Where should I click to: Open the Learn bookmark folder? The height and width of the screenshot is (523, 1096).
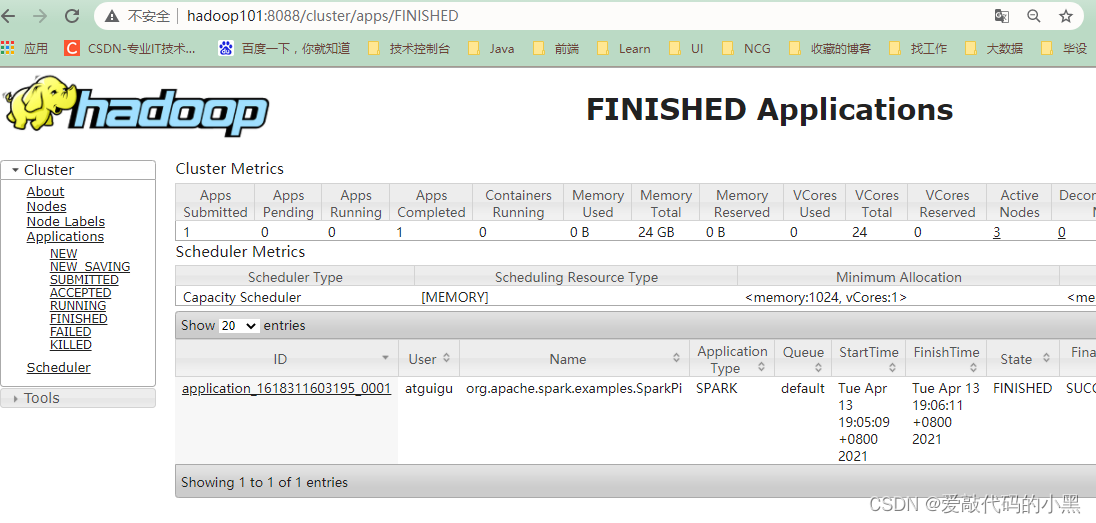click(x=623, y=48)
